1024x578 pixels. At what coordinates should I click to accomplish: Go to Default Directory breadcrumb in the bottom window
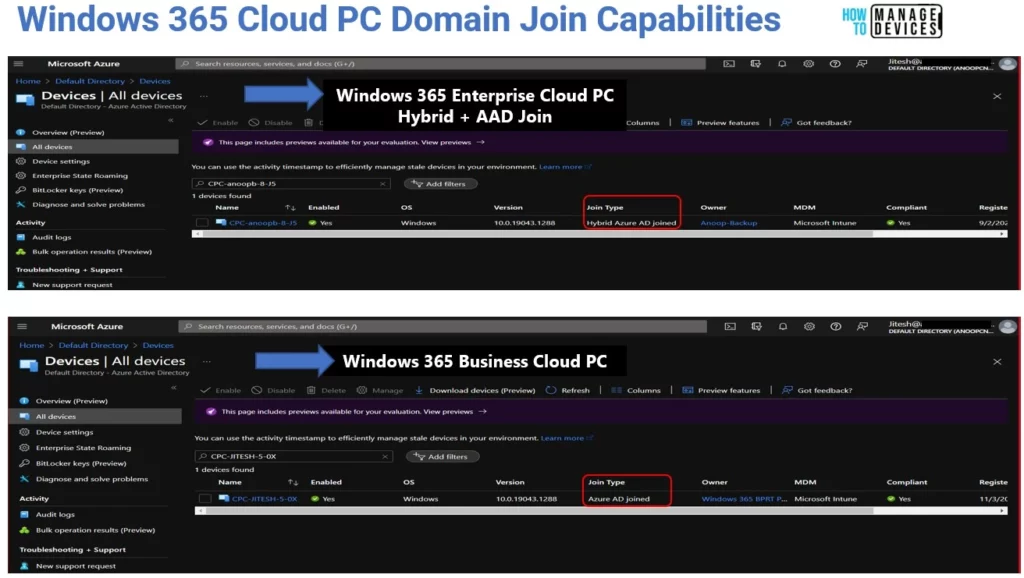[93, 345]
